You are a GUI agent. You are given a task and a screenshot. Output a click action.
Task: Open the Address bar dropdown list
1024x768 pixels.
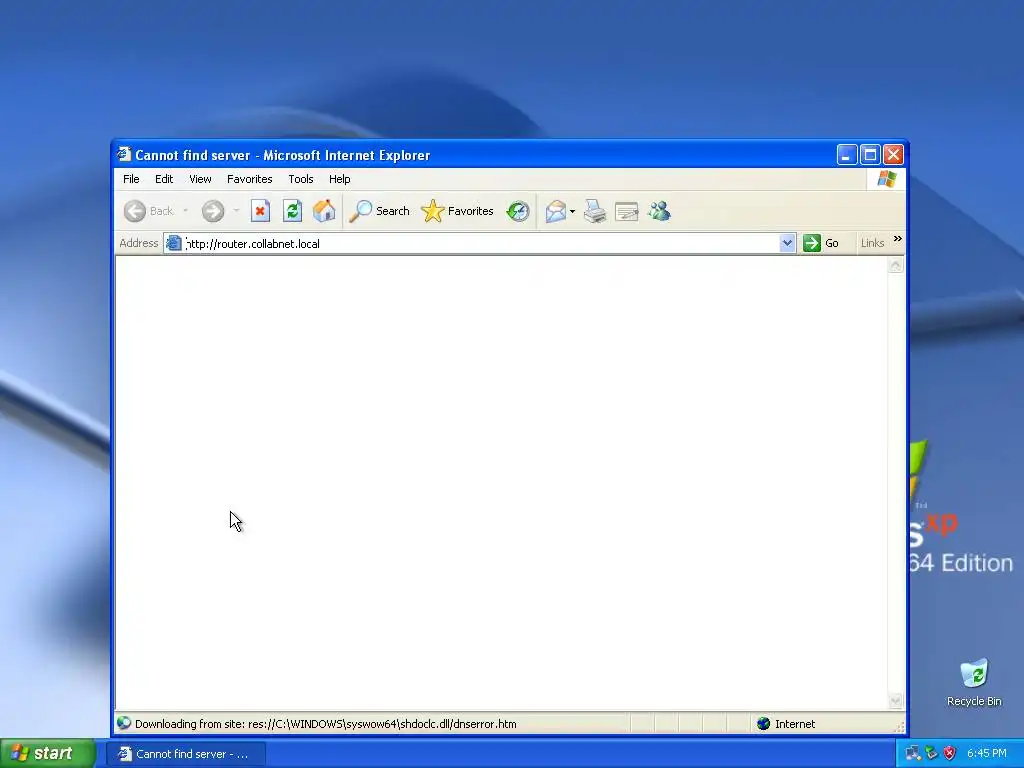click(x=787, y=243)
